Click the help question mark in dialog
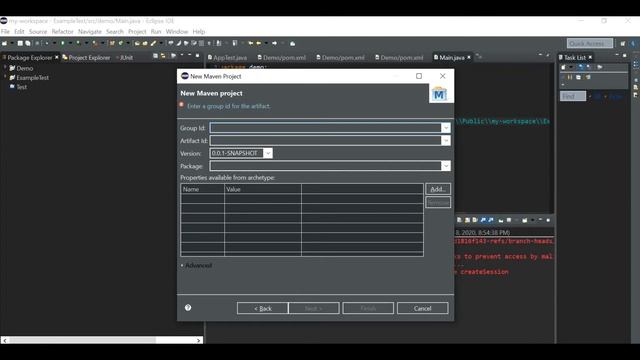Image resolution: width=640 pixels, height=360 pixels. pos(188,308)
